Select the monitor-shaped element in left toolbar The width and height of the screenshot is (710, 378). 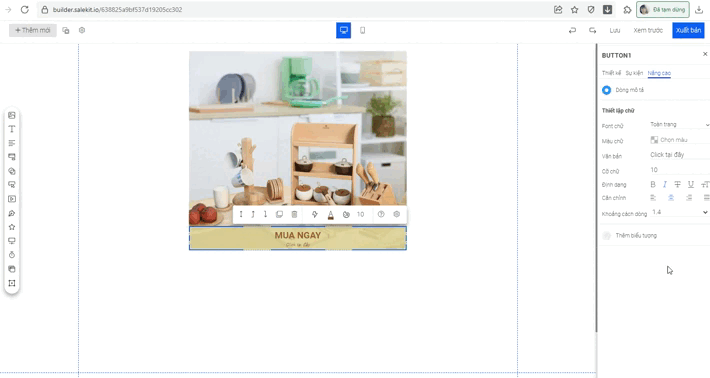pyautogui.click(x=12, y=241)
